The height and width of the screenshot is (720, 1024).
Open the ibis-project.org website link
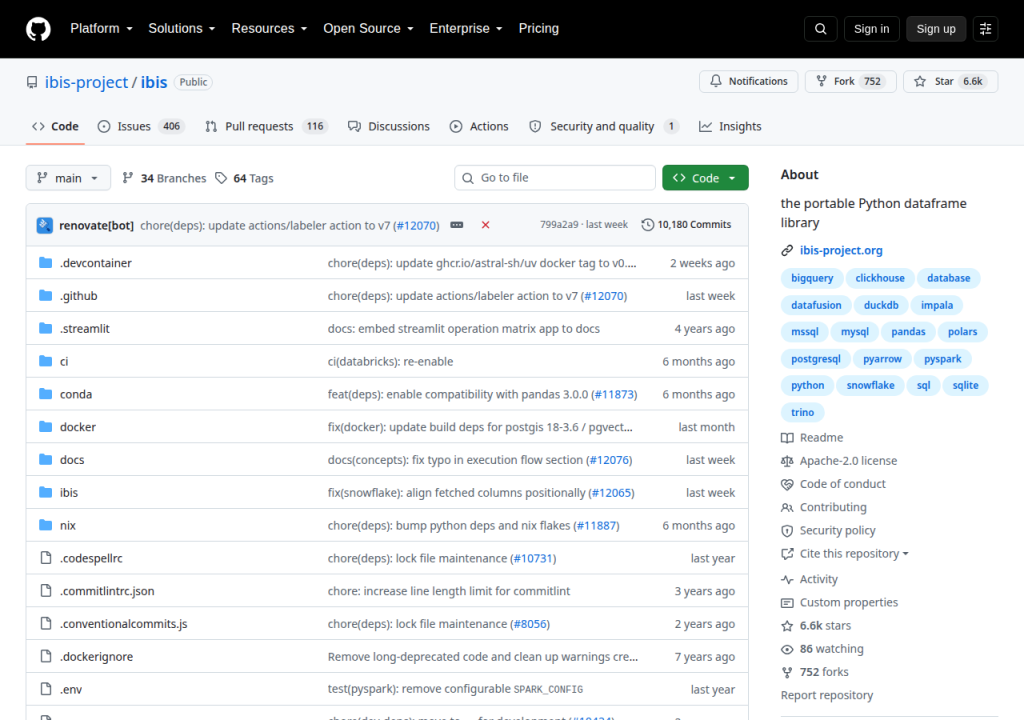pyautogui.click(x=840, y=250)
